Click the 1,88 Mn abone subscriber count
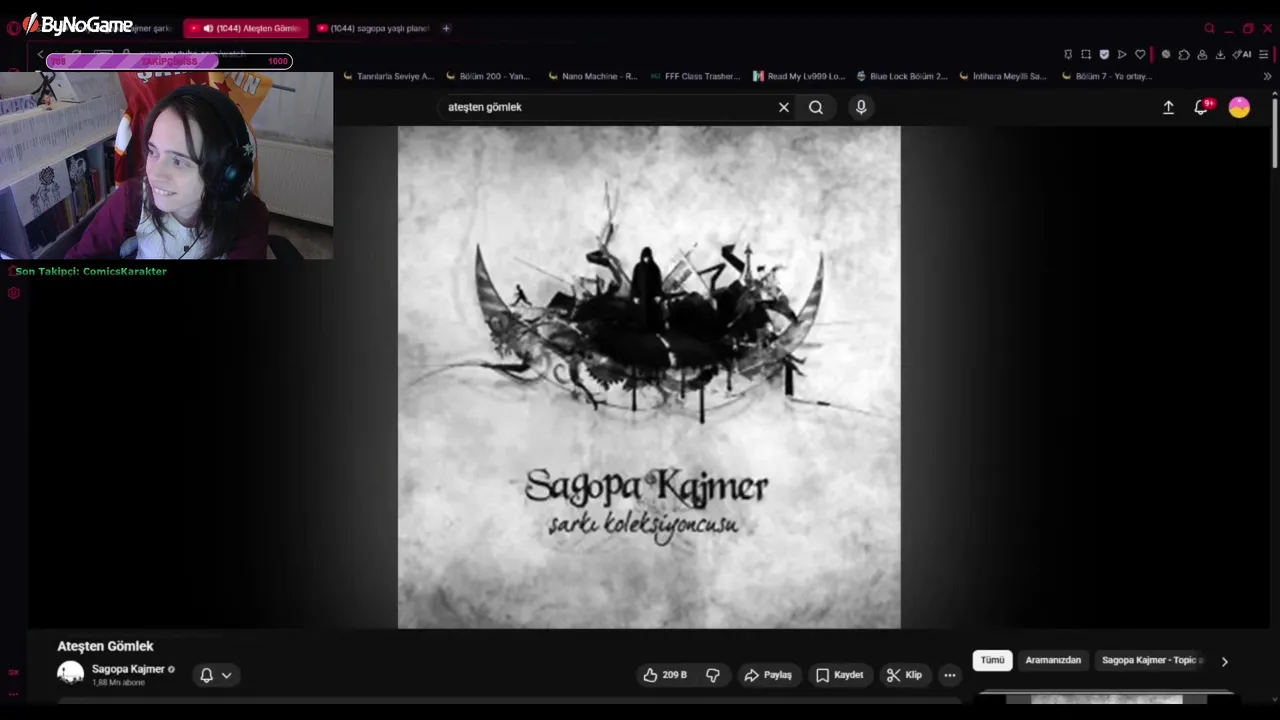Viewport: 1280px width, 720px height. pyautogui.click(x=118, y=682)
